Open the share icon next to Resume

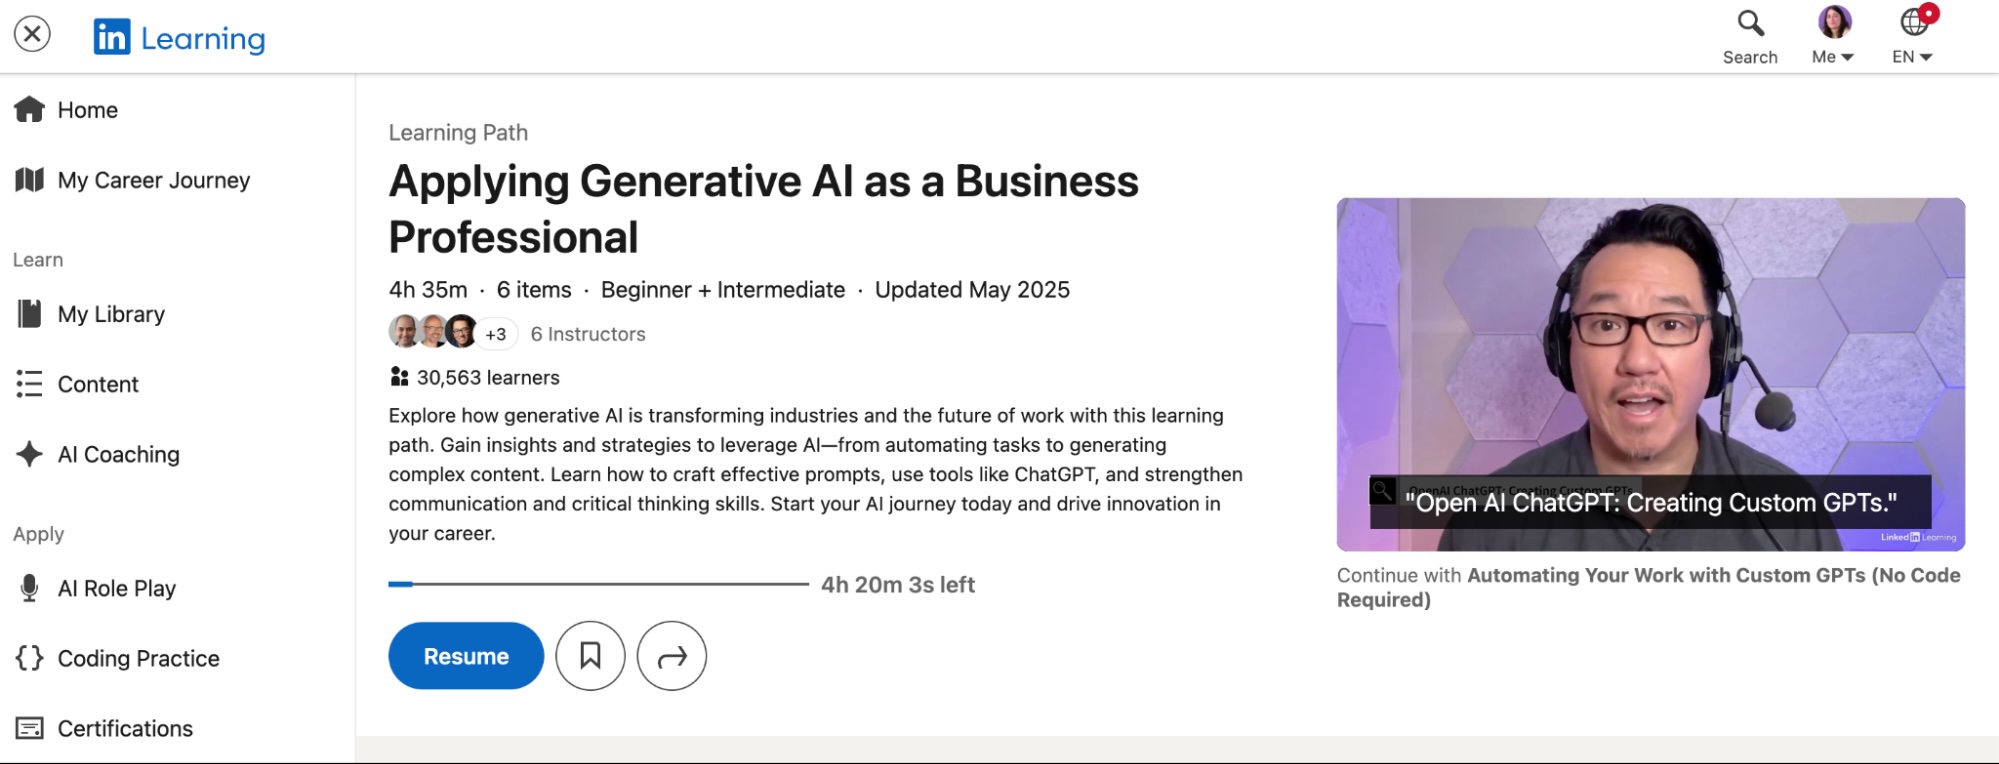click(x=671, y=656)
